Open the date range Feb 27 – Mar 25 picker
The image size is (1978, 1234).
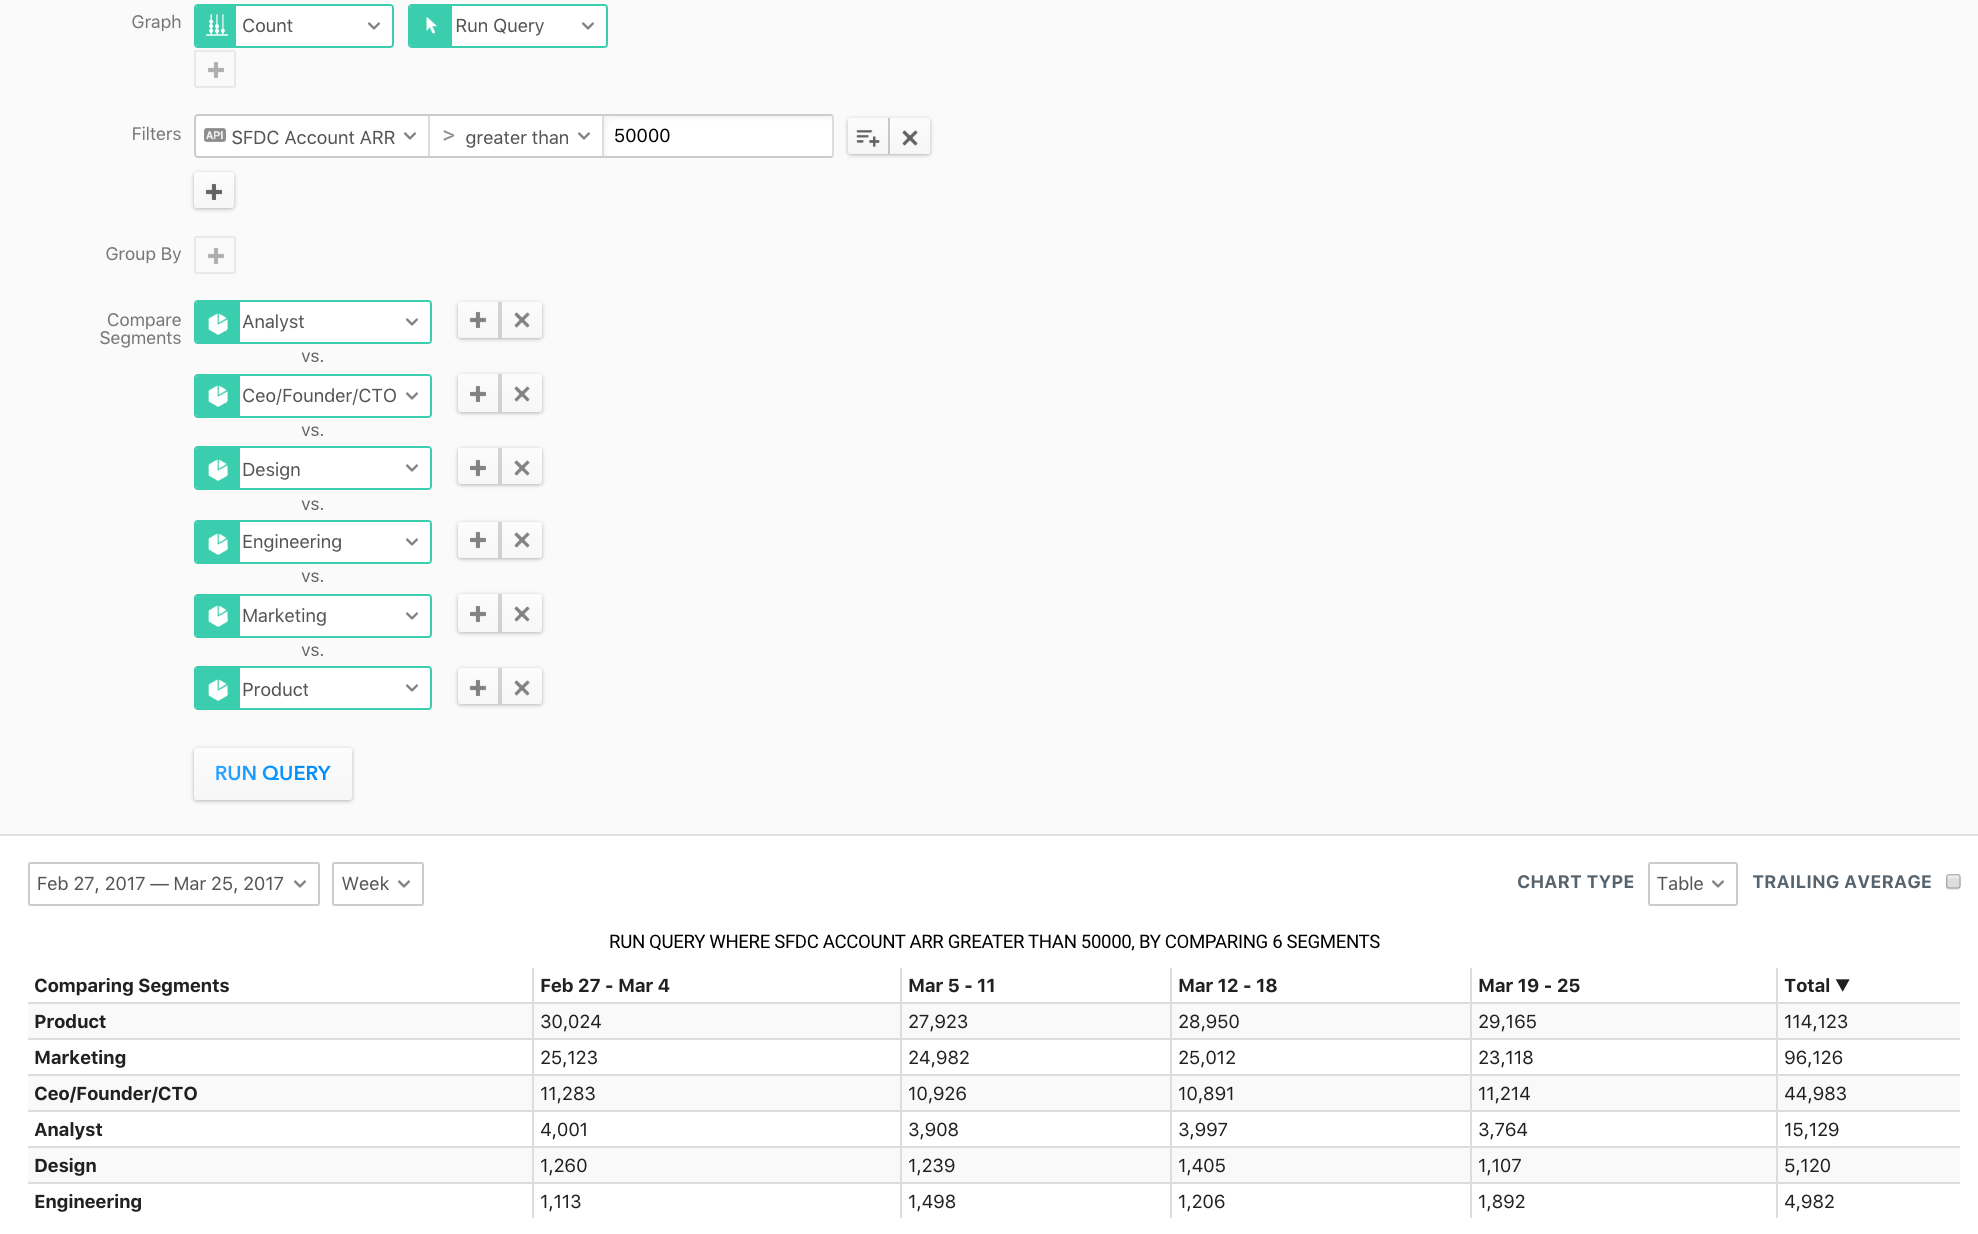[173, 884]
